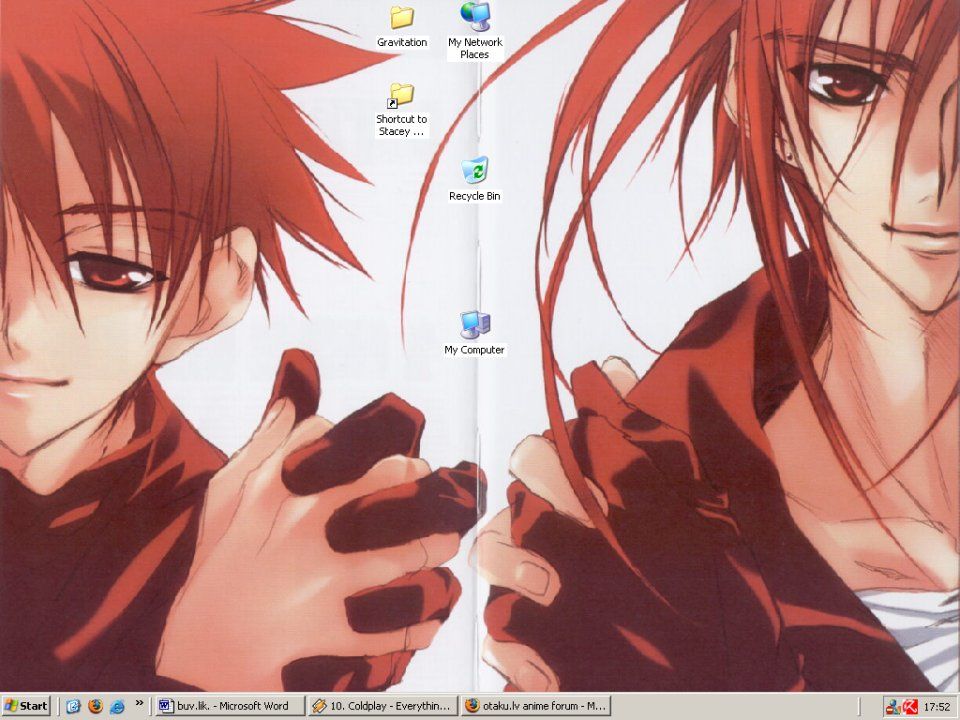Click the network connection tray icon
The image size is (960, 720).
coord(893,707)
